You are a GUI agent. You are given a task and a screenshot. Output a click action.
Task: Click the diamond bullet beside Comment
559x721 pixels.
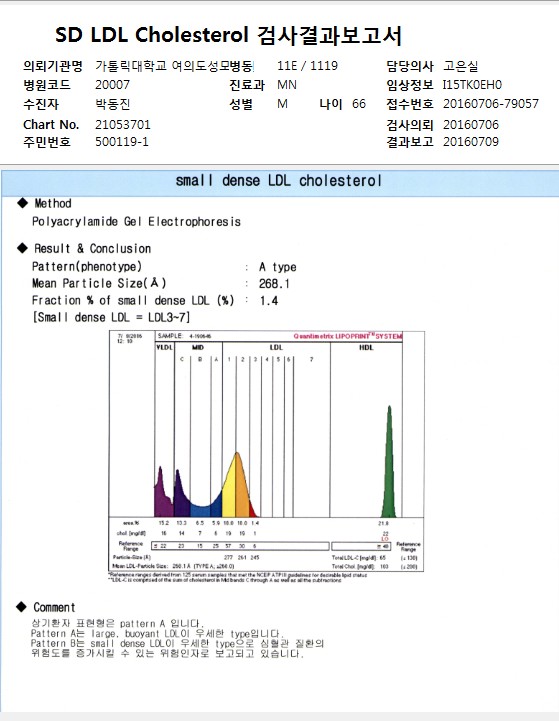(x=22, y=607)
